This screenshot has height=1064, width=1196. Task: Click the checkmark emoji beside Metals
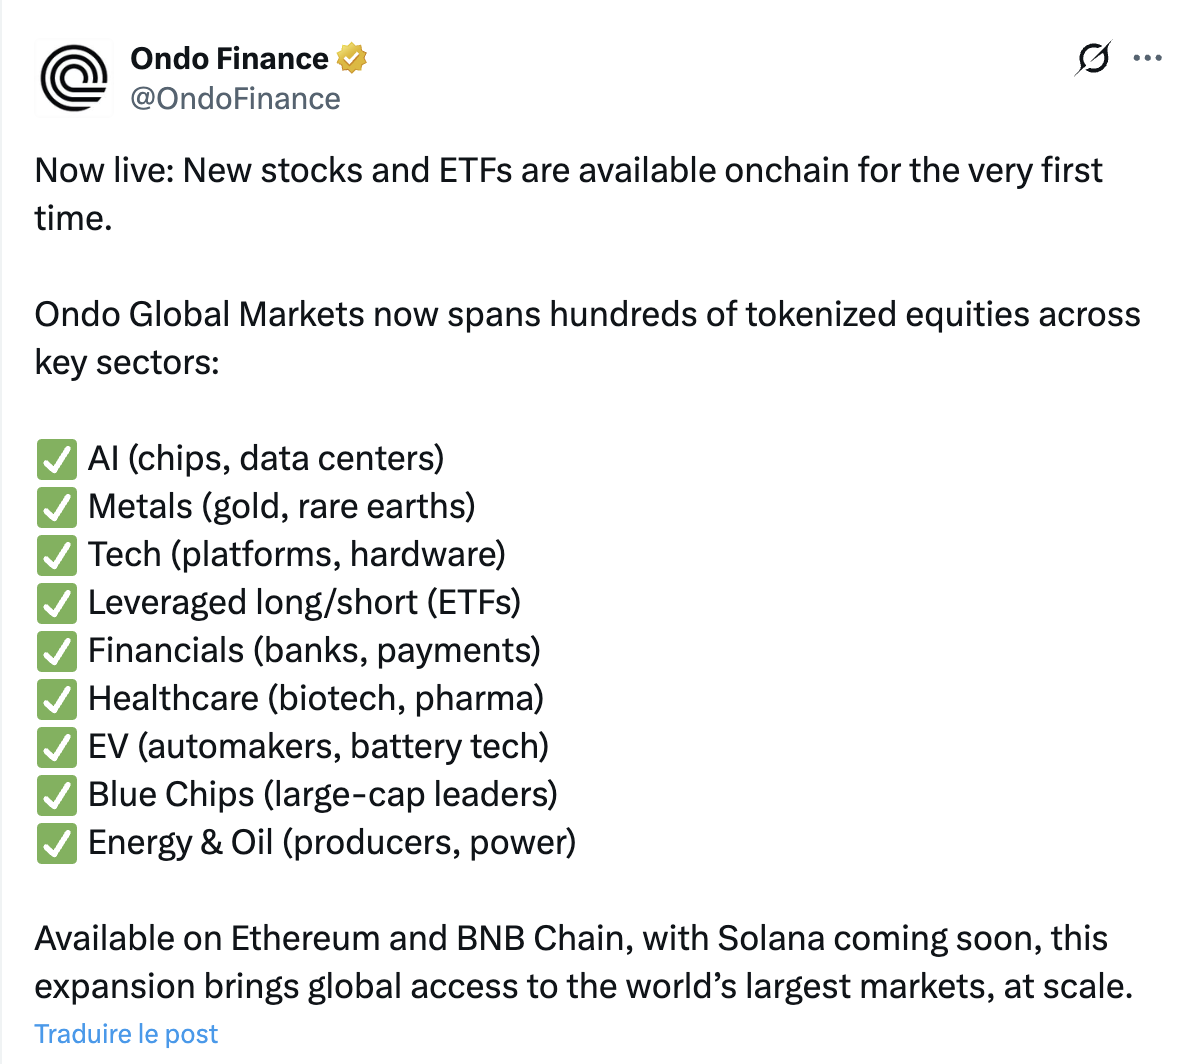(x=57, y=507)
